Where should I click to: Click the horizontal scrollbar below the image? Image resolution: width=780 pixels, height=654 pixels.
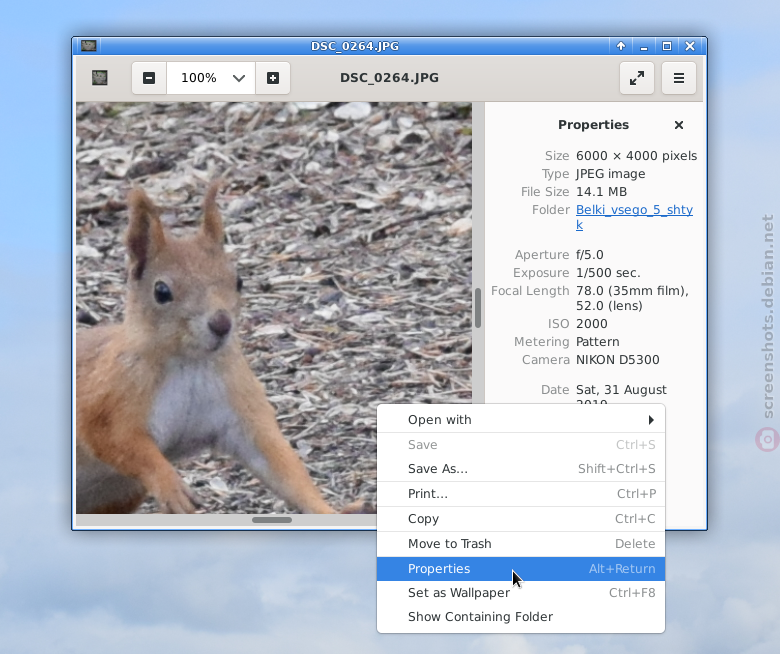(x=272, y=520)
